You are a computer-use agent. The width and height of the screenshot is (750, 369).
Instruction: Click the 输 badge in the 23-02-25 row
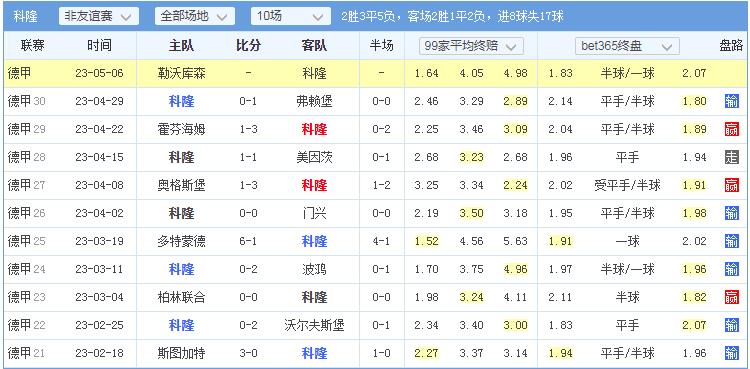tap(731, 325)
